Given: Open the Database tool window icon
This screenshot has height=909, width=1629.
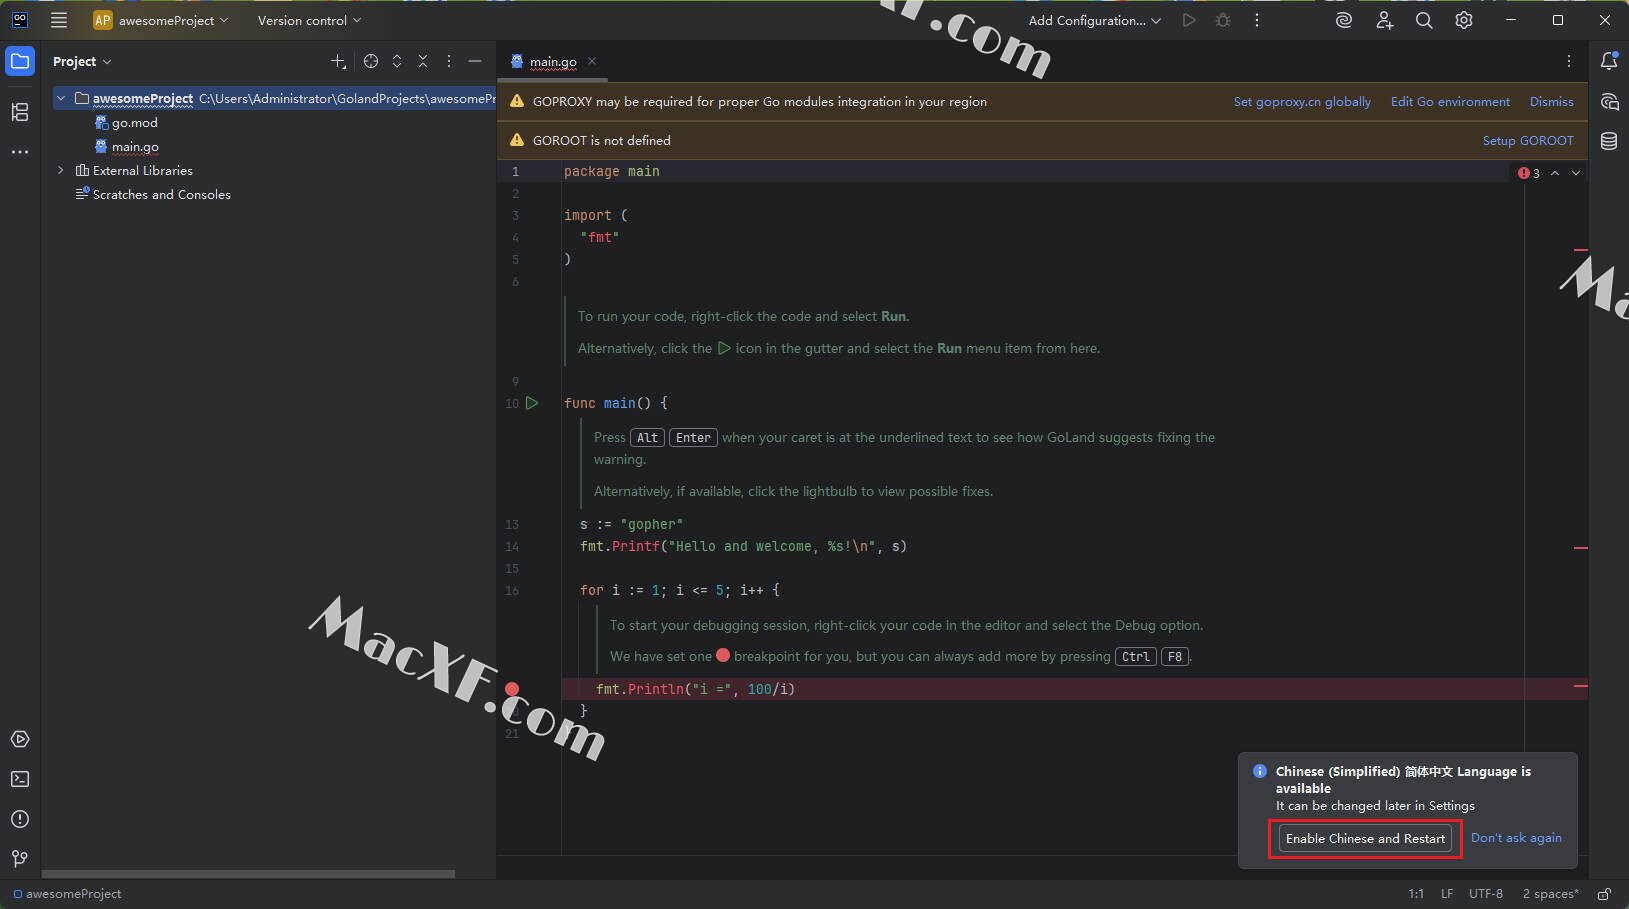Looking at the screenshot, I should point(1609,141).
